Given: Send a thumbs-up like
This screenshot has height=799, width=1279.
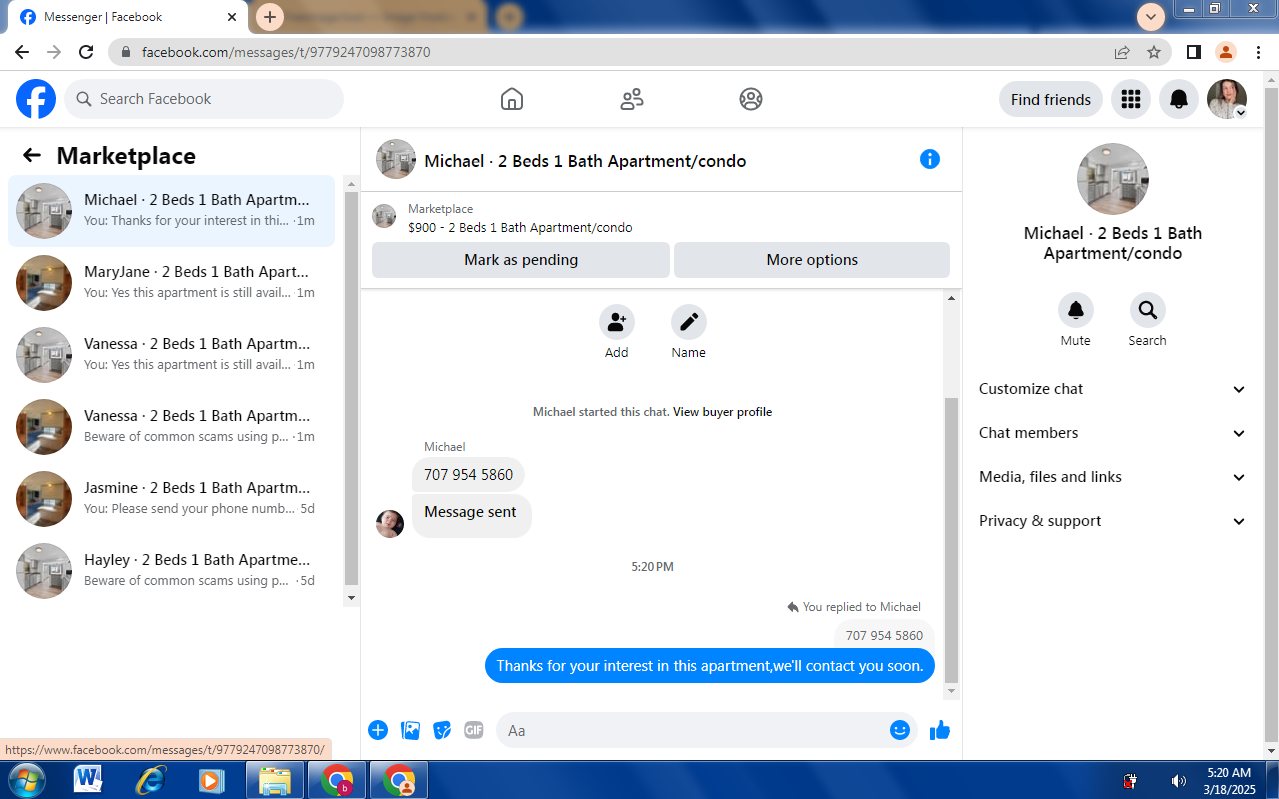Looking at the screenshot, I should pos(940,730).
